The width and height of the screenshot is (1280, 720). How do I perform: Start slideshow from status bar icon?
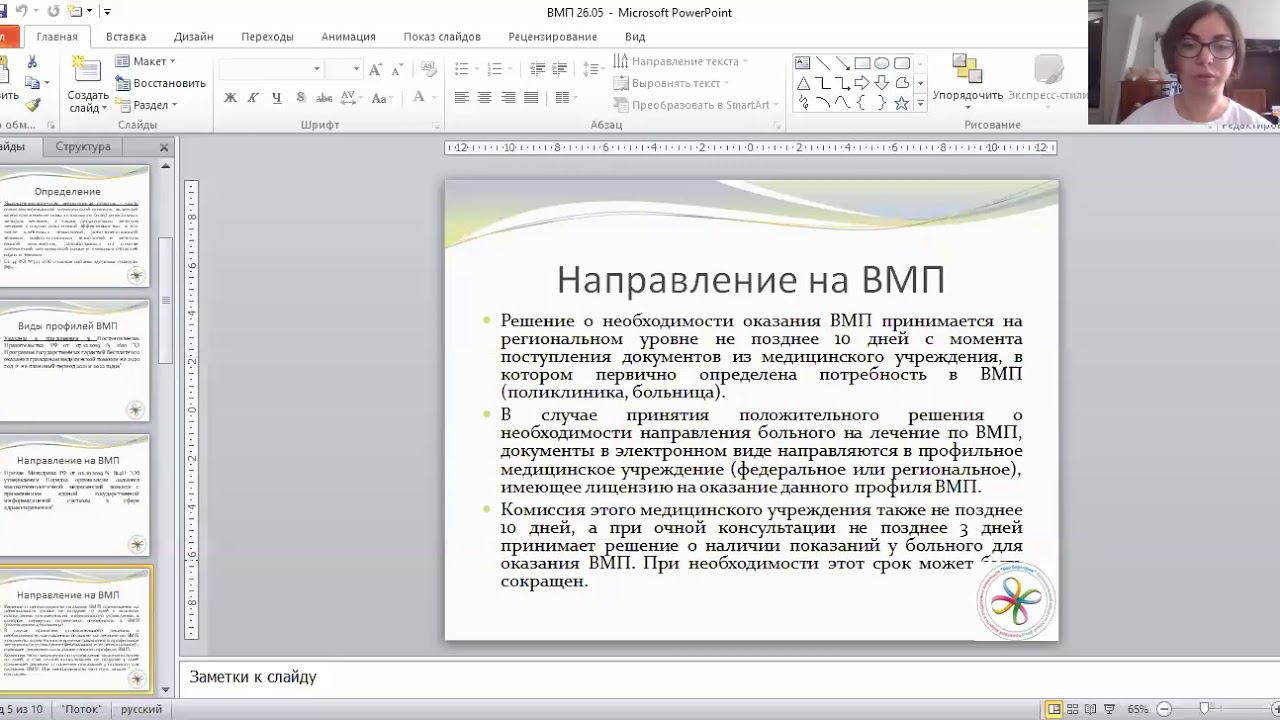coord(1110,709)
